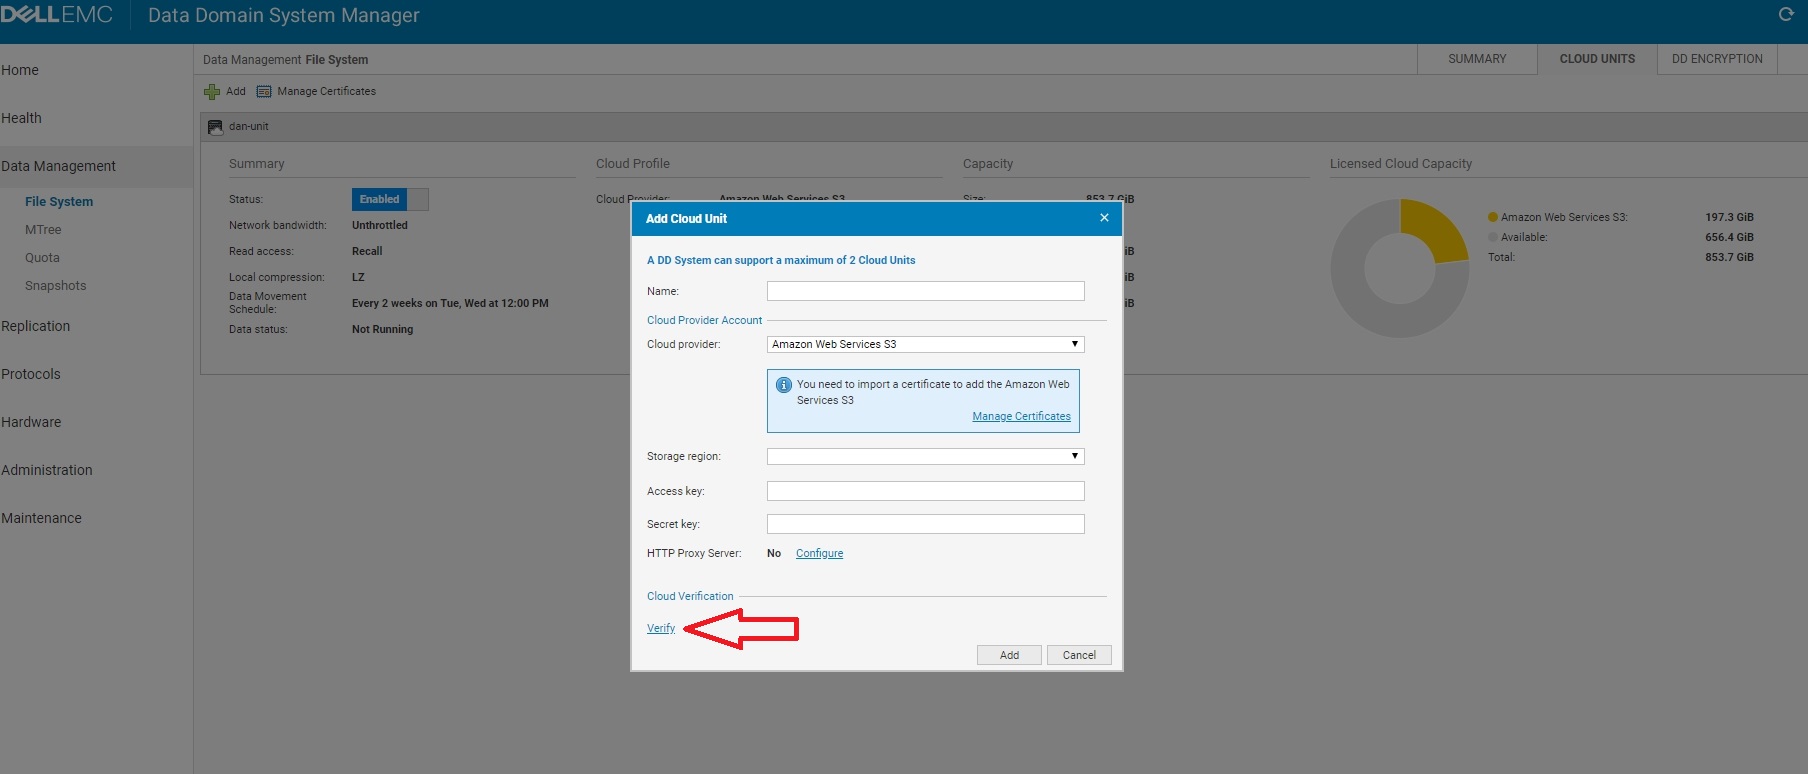Open the DD Encryption tab

point(1717,59)
